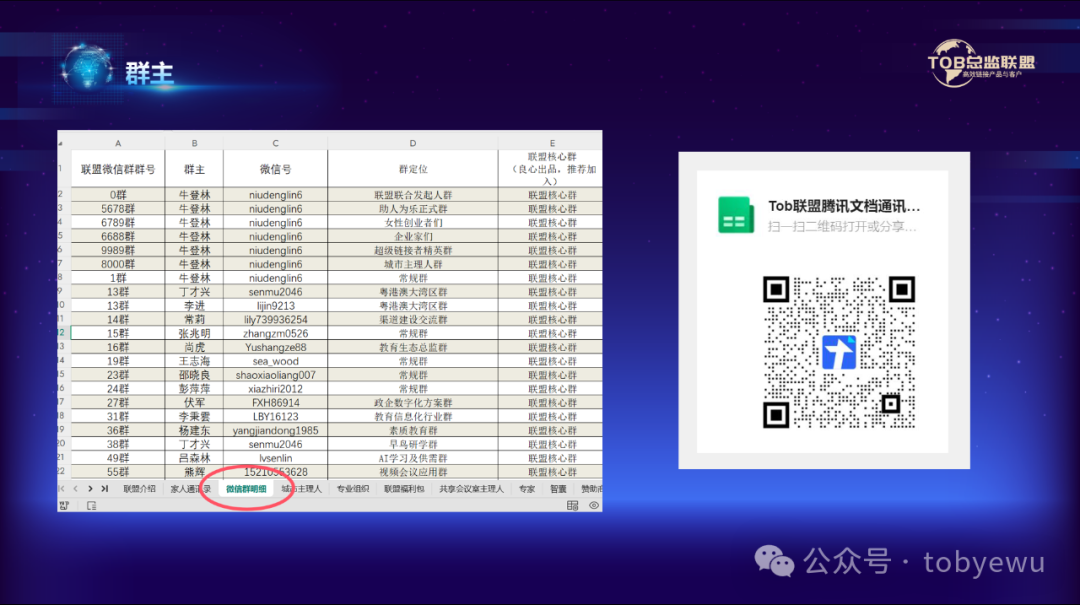Screen dimensions: 1080x605
Task: Click the 联盟微信群群号 header cell
Action: pos(118,169)
